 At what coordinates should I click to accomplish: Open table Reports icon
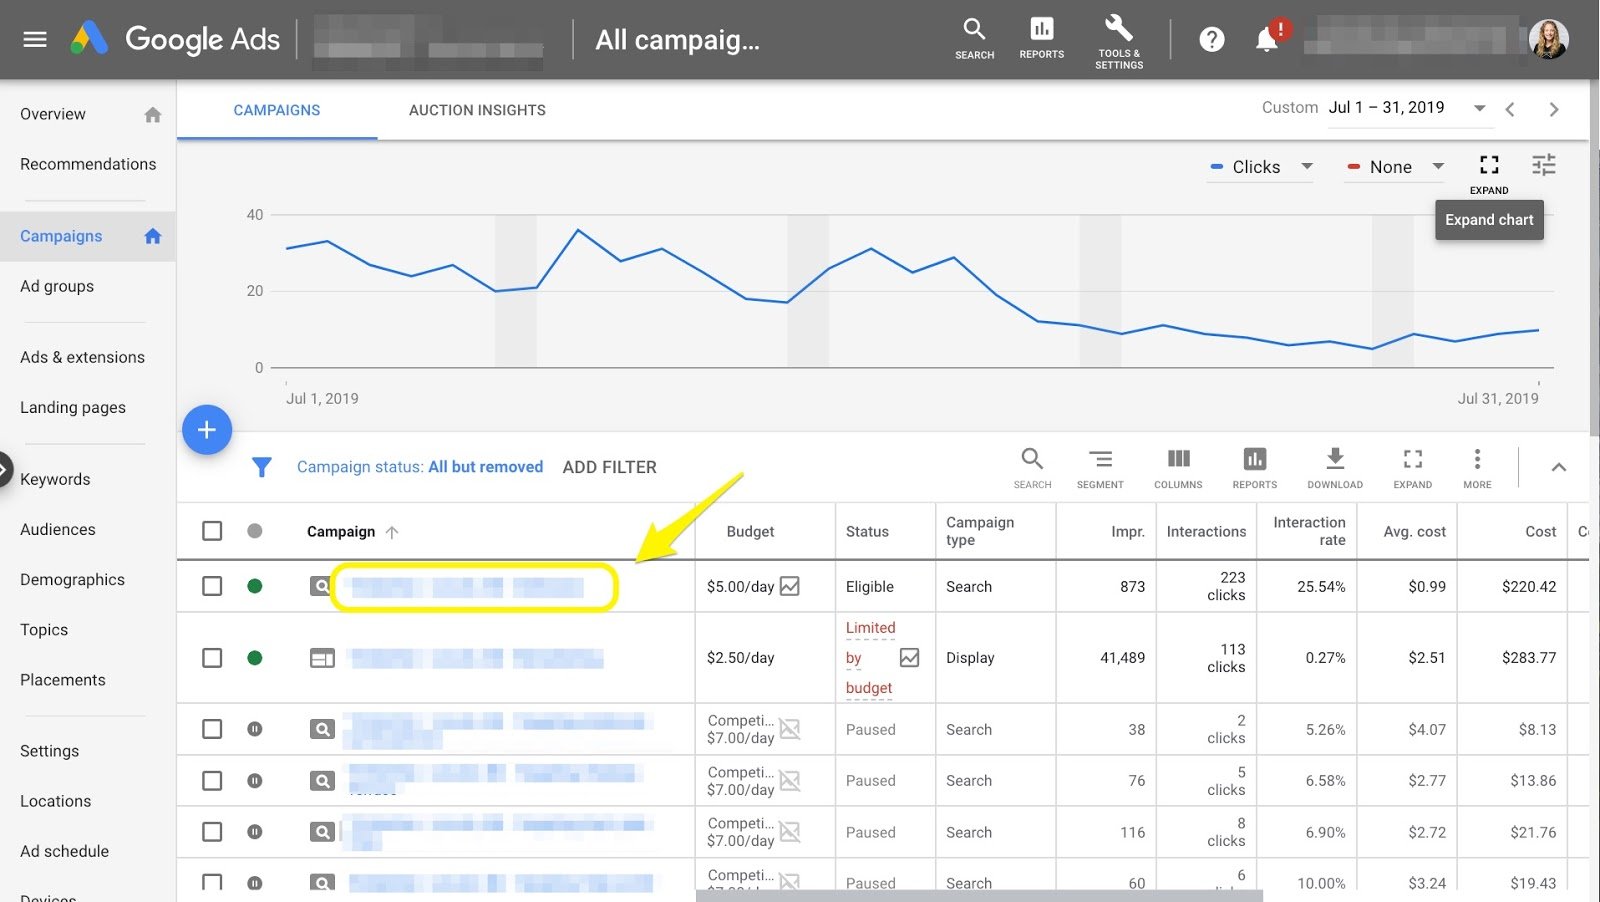pyautogui.click(x=1254, y=468)
